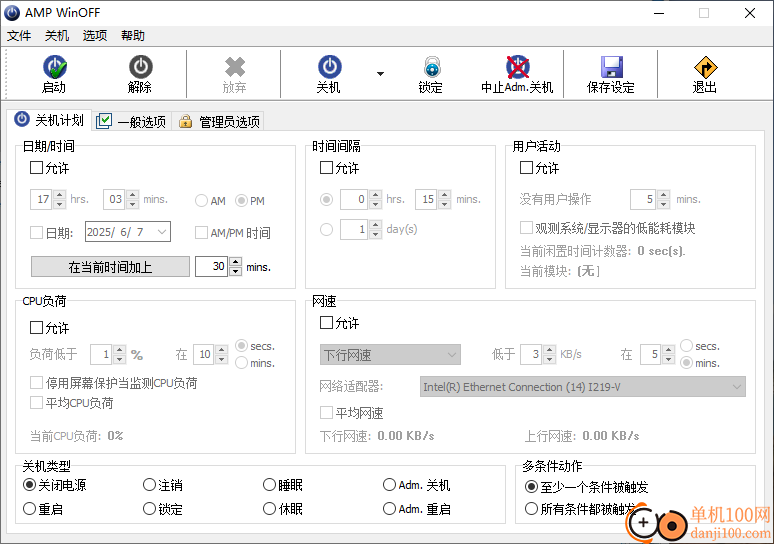Viewport: 774px width, 544px height.
Task: Toggle the AM/PM 时间 checkbox
Action: (201, 233)
